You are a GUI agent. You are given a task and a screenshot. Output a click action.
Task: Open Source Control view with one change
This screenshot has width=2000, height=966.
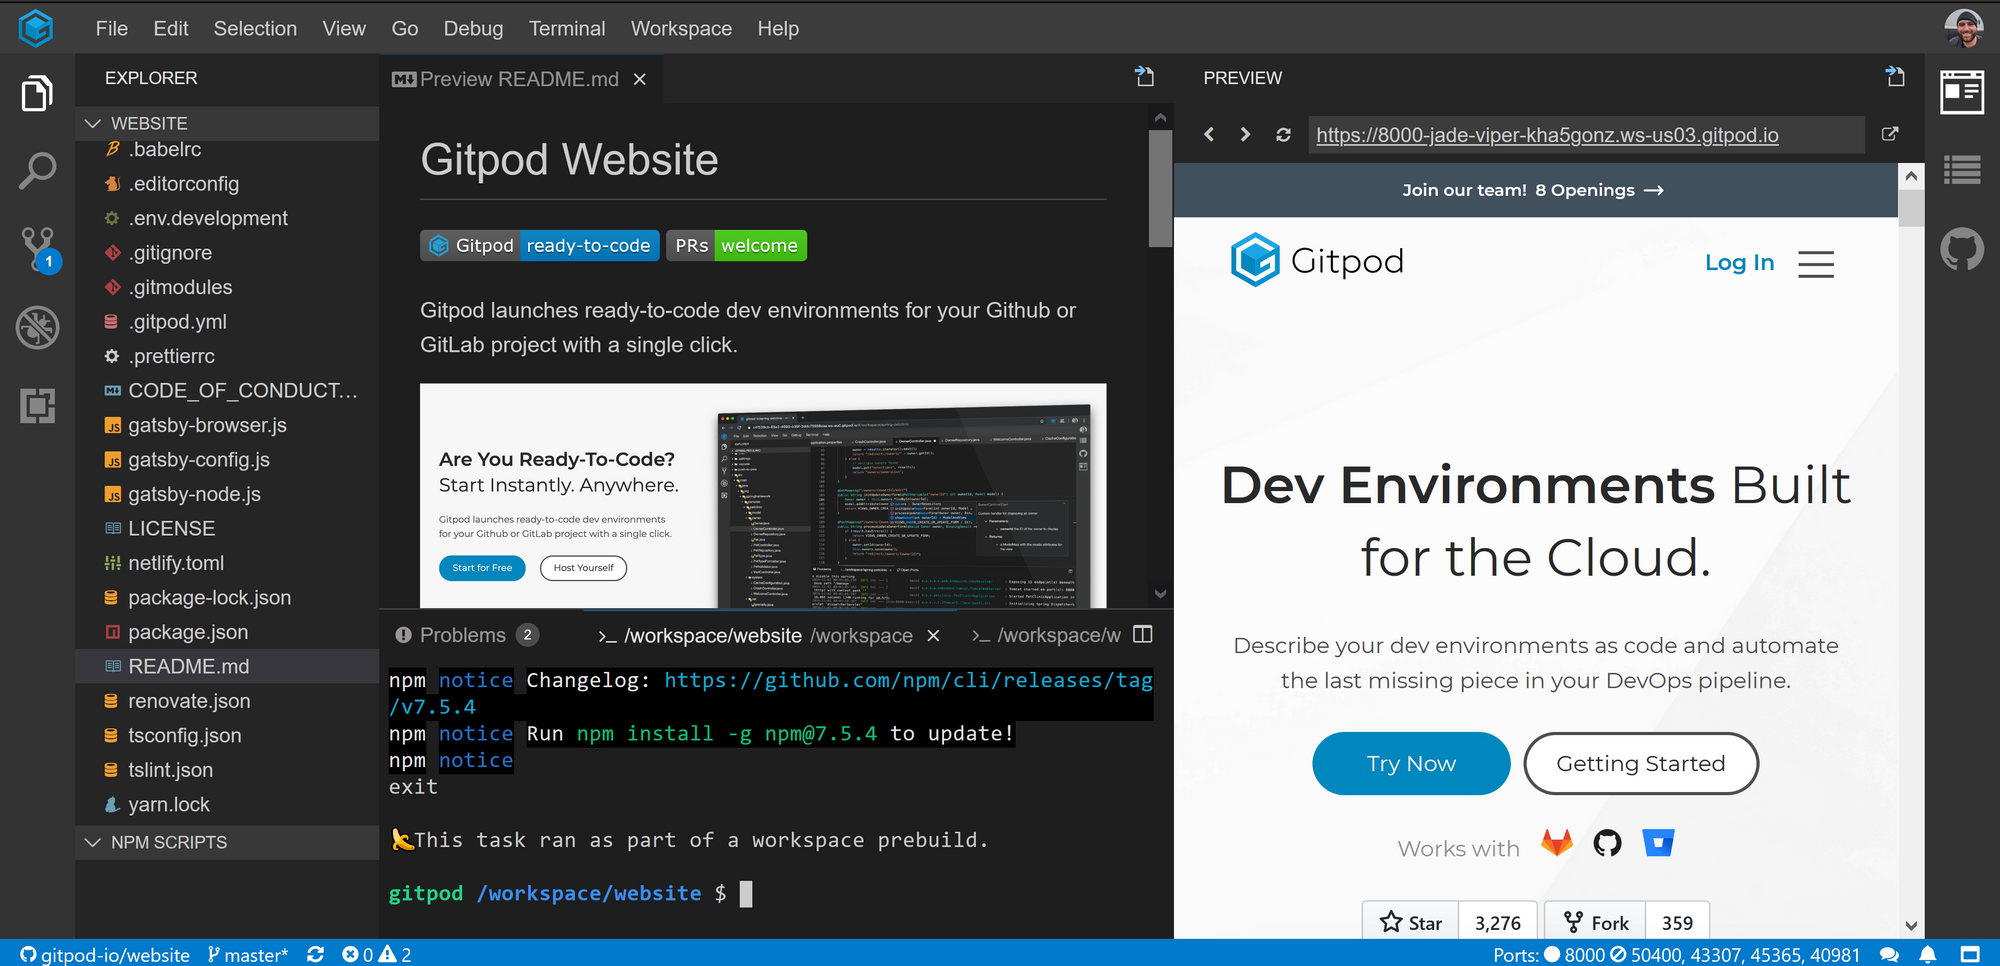point(40,249)
